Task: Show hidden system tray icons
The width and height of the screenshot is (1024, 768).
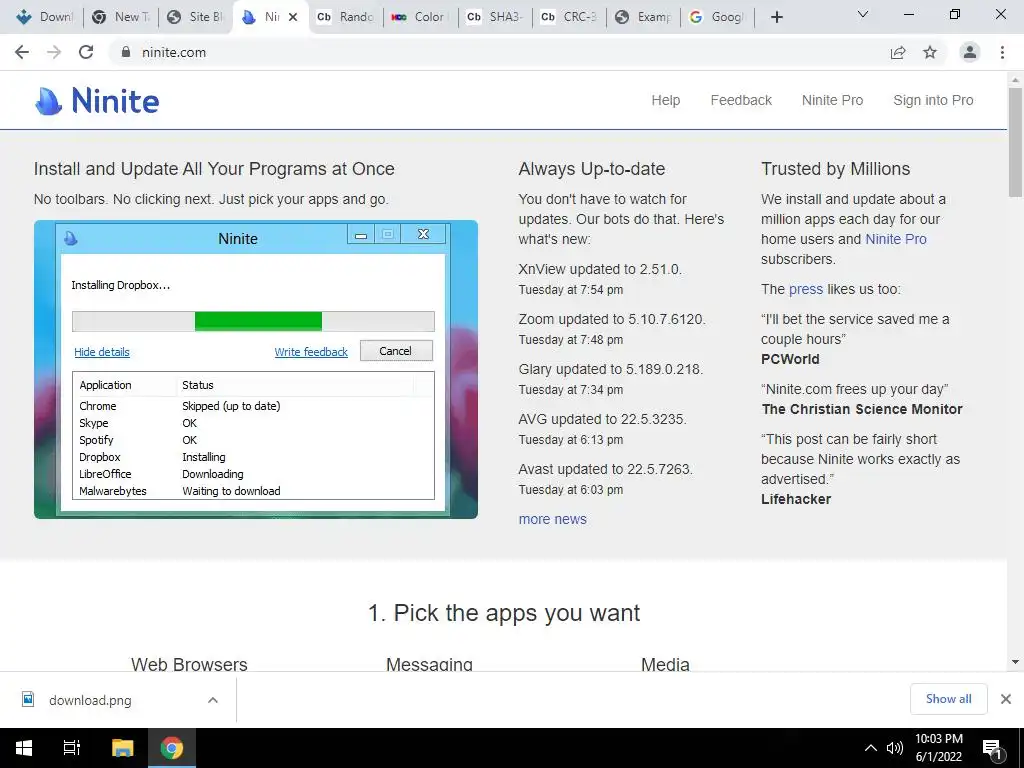Action: (x=871, y=748)
